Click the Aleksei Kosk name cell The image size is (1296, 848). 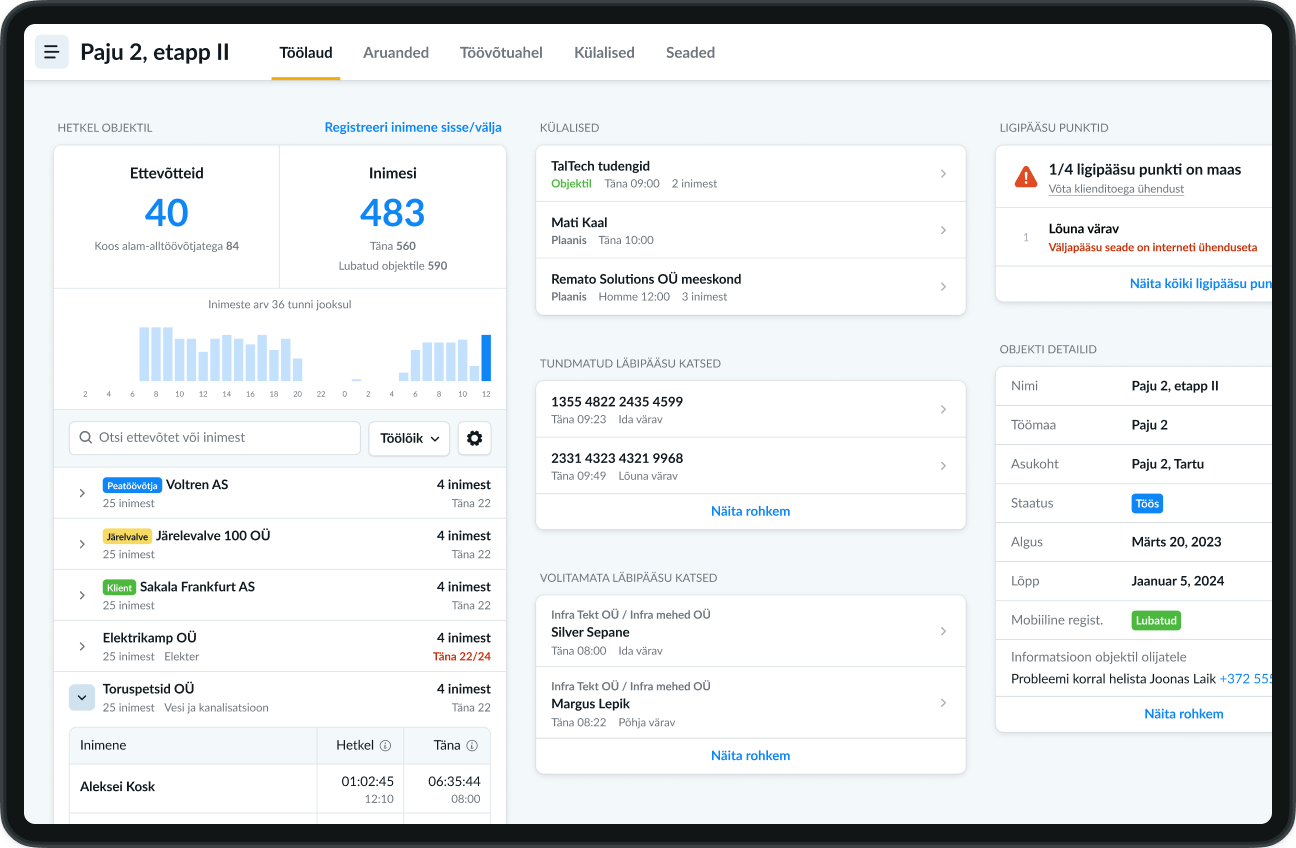click(x=193, y=787)
